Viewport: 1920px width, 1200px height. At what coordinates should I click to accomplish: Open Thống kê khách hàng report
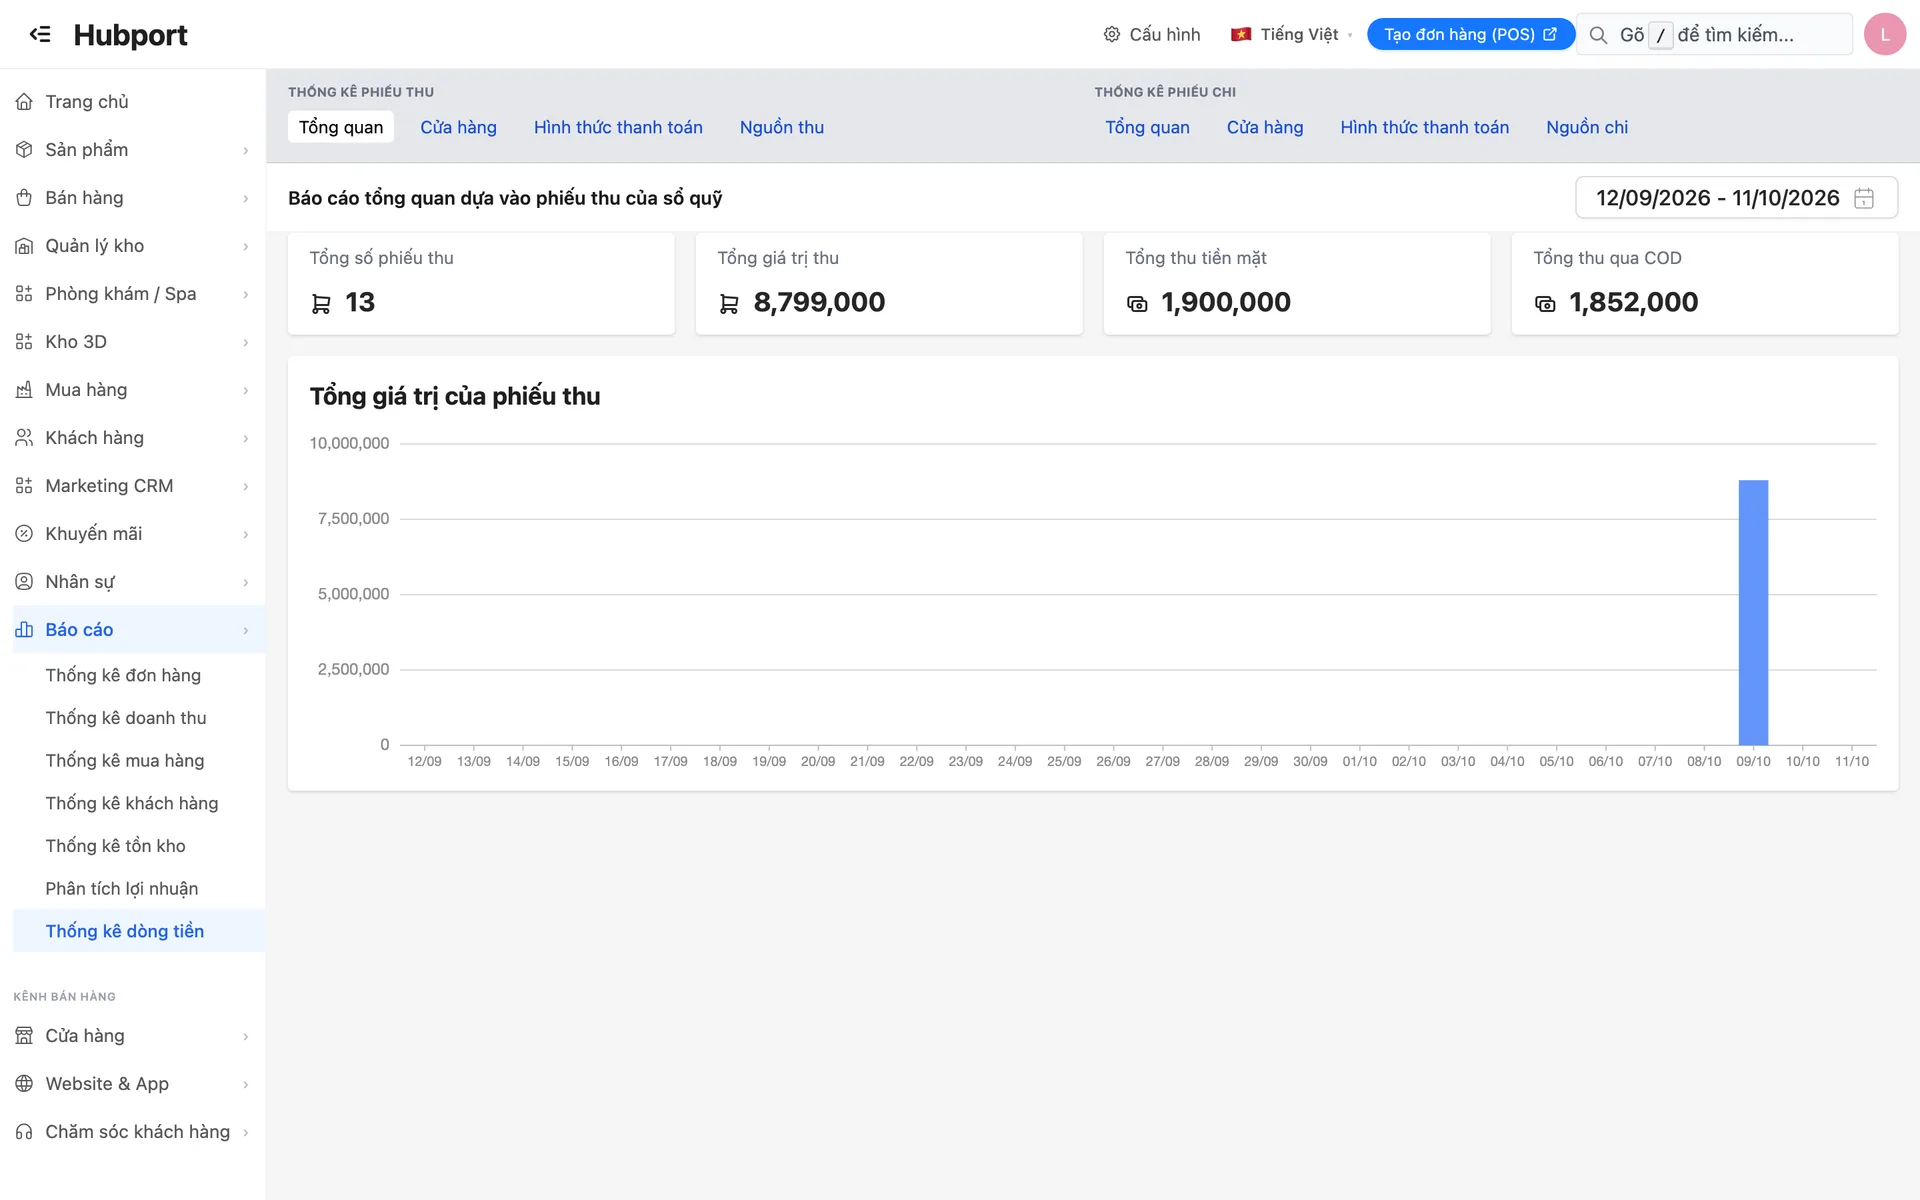(x=132, y=803)
